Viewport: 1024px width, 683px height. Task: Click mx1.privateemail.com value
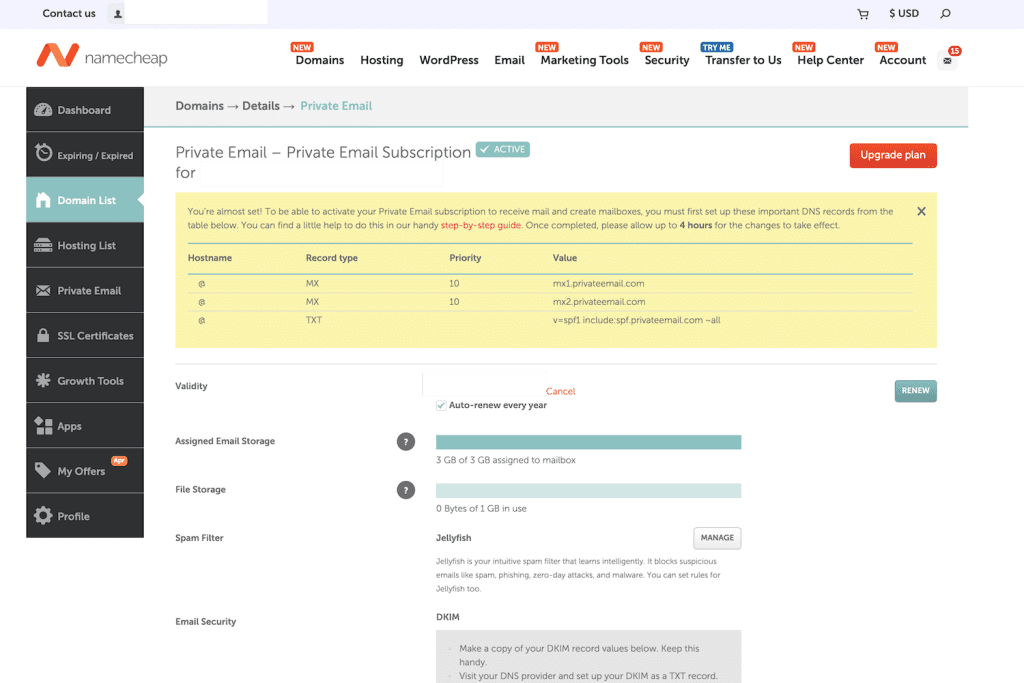[598, 283]
